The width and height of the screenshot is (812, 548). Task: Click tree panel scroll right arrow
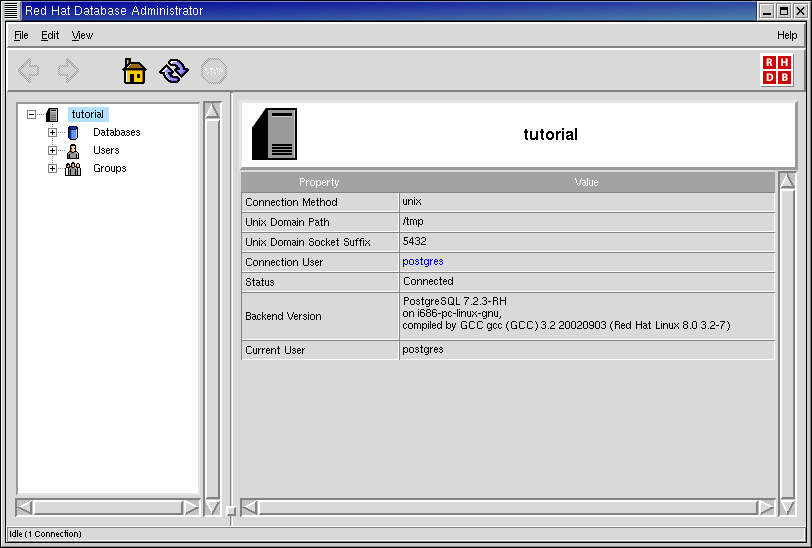coord(191,508)
